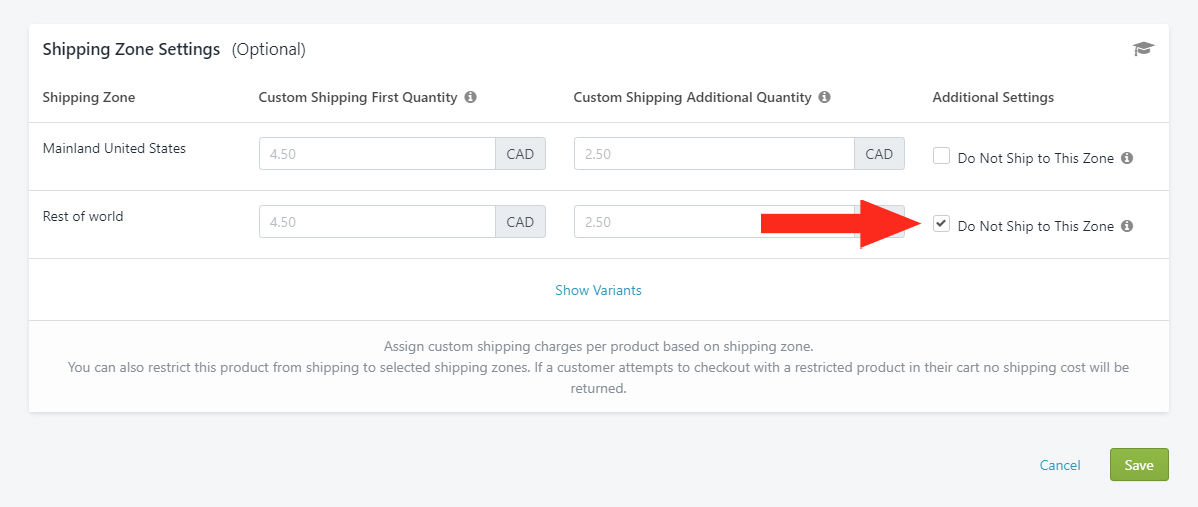The width and height of the screenshot is (1198, 507).
Task: Uncheck Do Not Ship checkbox for Rest of world
Action: pyautogui.click(x=941, y=224)
